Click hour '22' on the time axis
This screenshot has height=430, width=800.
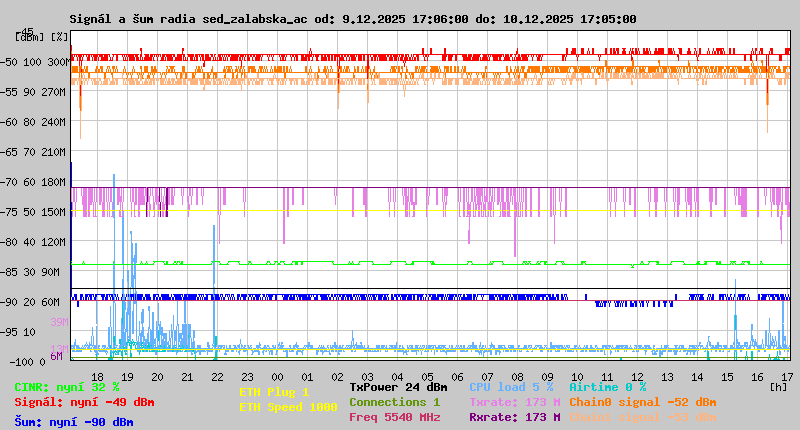pyautogui.click(x=217, y=377)
